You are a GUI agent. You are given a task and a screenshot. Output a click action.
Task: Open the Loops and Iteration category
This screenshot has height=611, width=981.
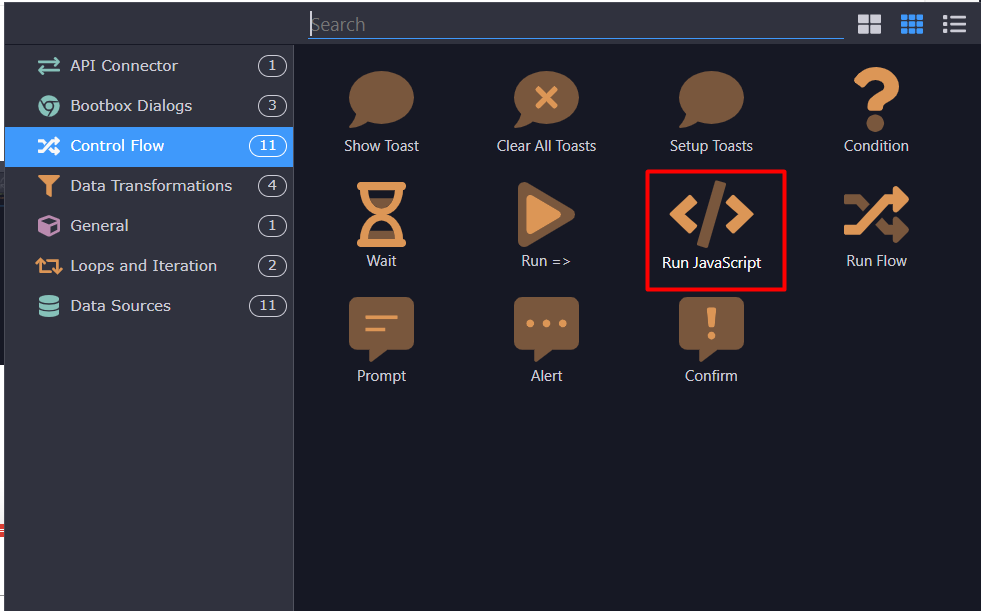(149, 266)
